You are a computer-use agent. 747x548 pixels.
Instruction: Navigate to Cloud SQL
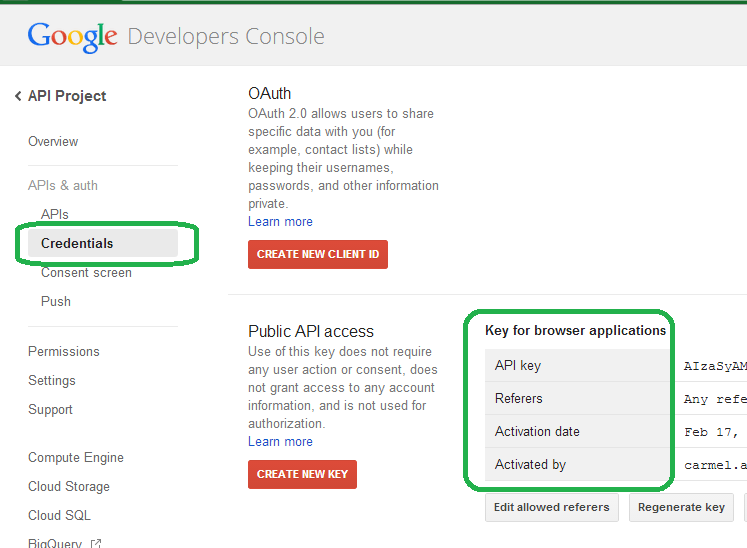59,516
